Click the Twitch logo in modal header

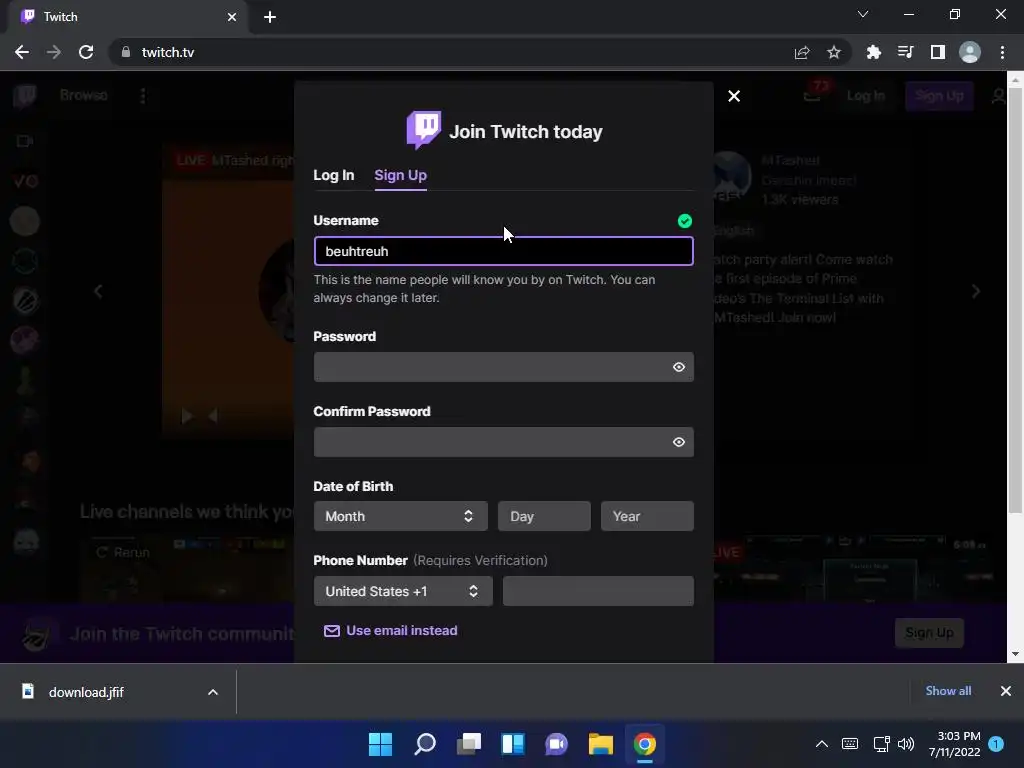tap(424, 130)
